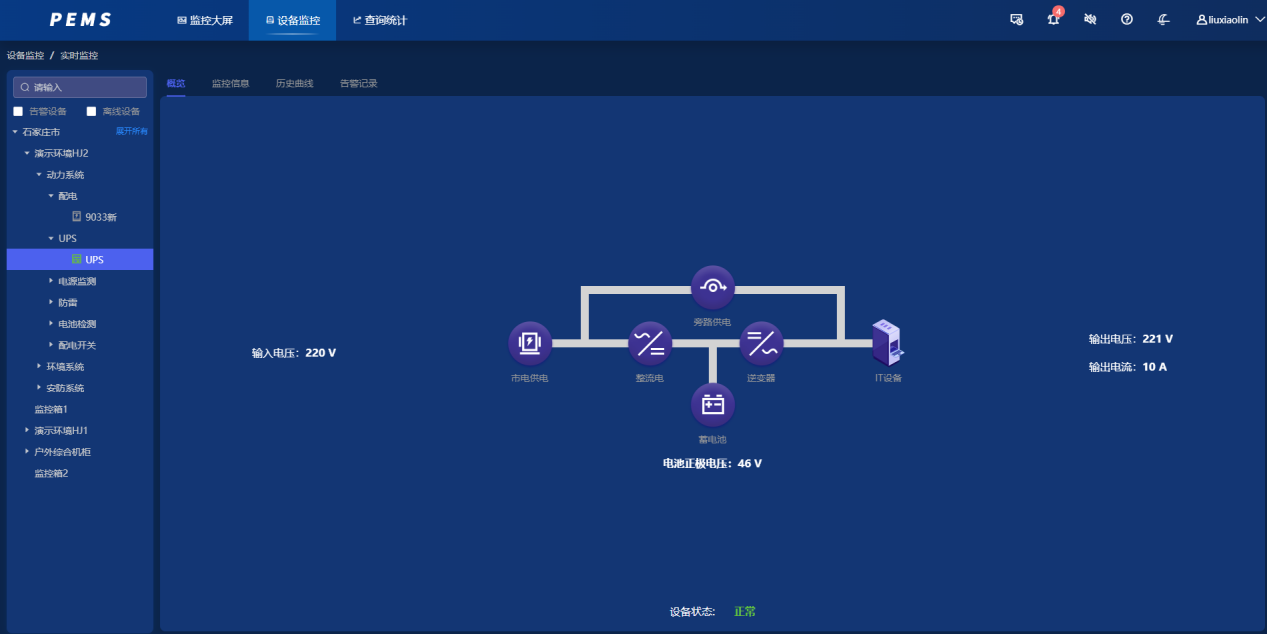Expand the 环境系统 tree node
The height and width of the screenshot is (634, 1267).
[x=39, y=367]
